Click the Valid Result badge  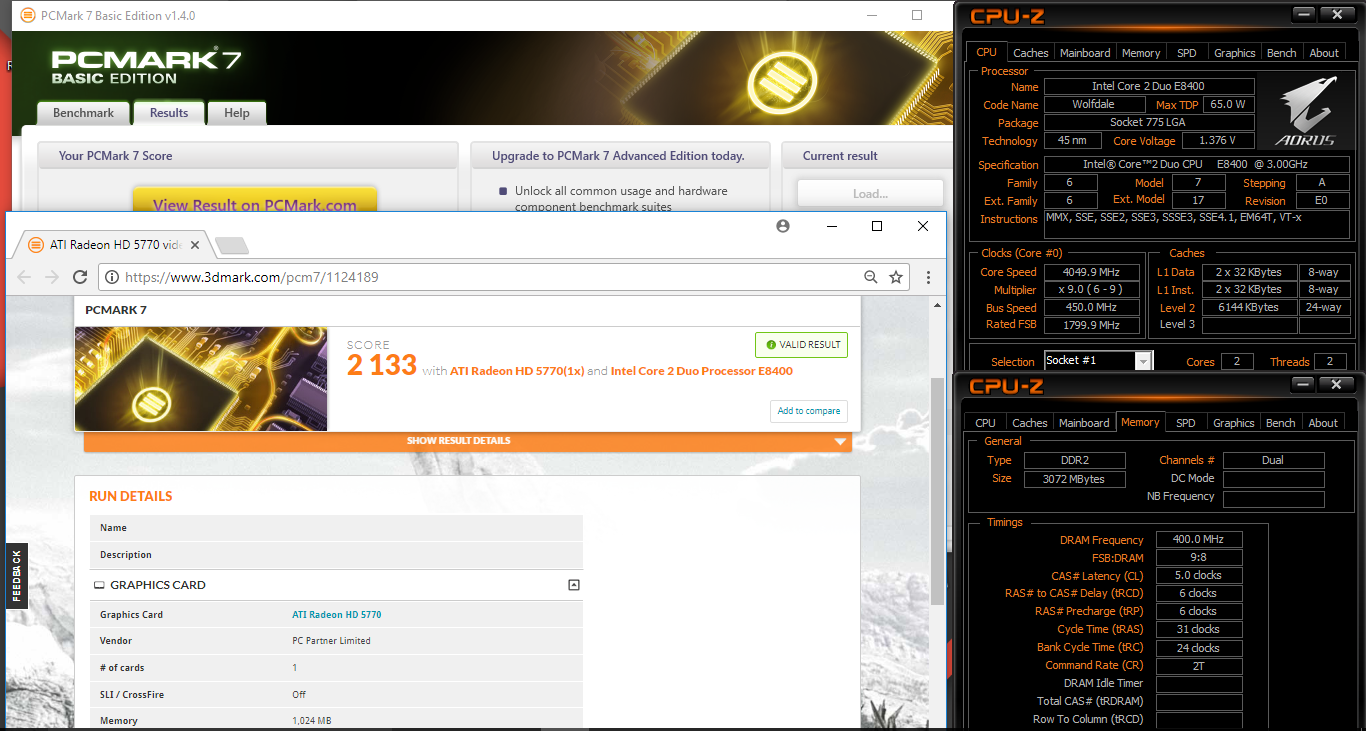[x=801, y=345]
